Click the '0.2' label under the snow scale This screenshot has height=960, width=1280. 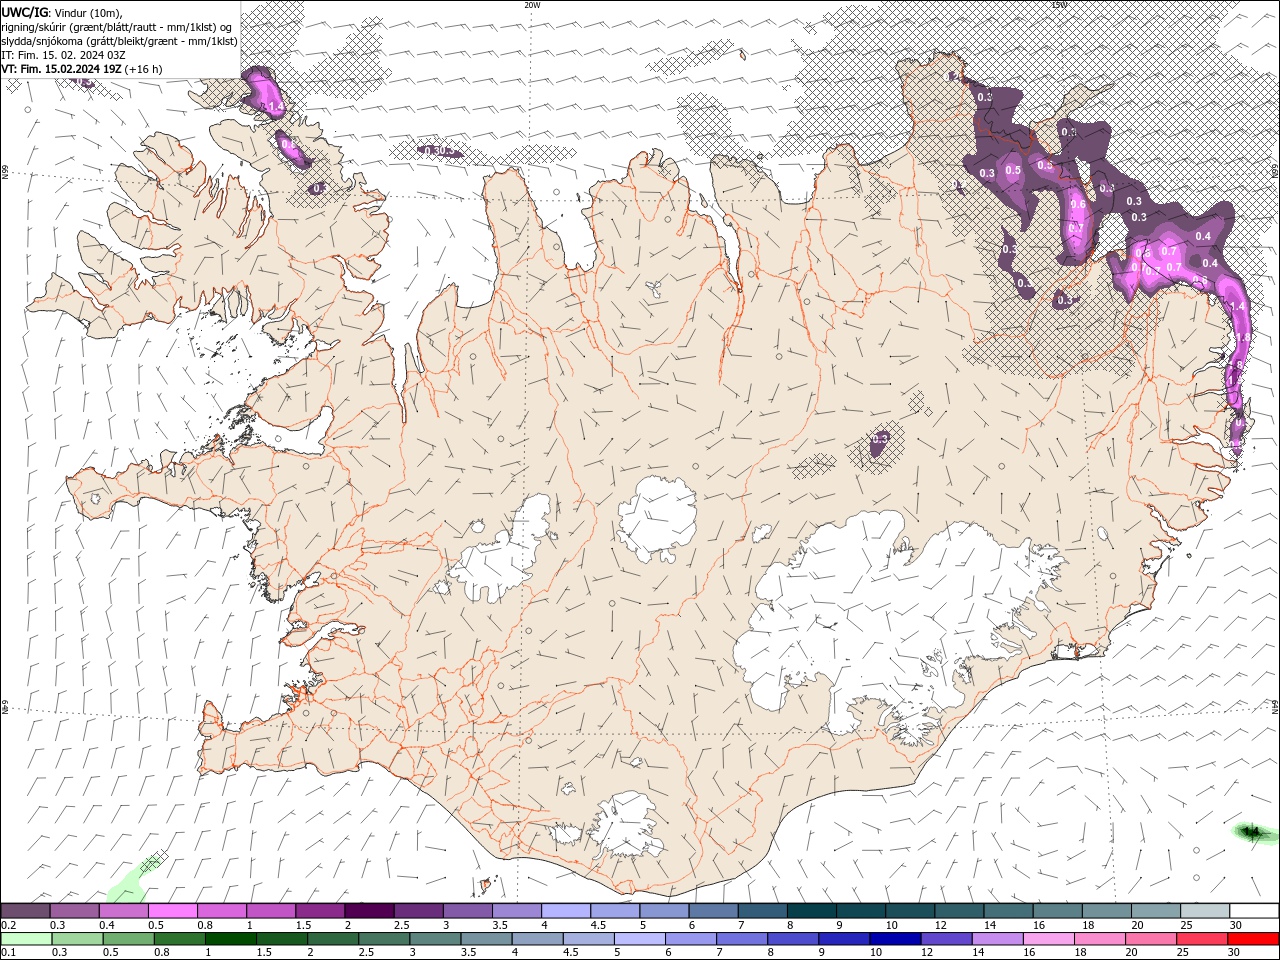point(7,925)
